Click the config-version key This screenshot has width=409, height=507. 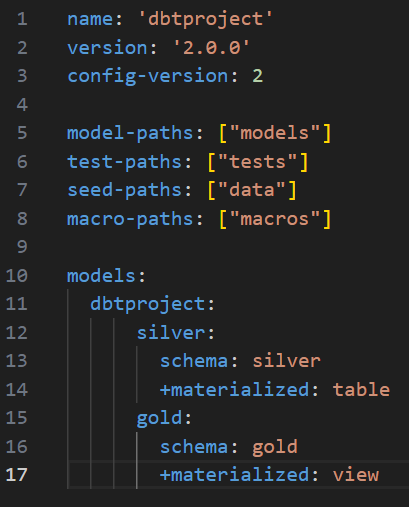[148, 76]
